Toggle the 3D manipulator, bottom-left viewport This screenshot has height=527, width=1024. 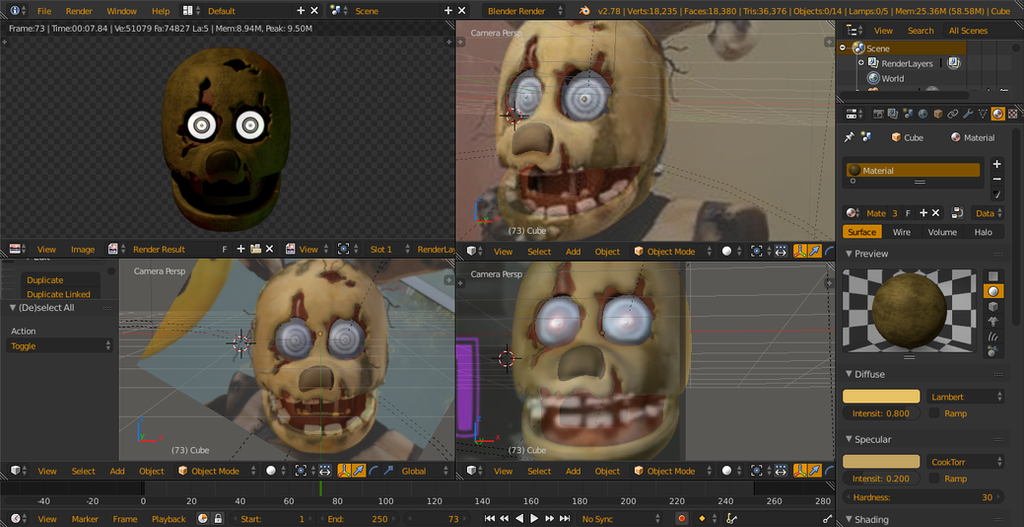[x=344, y=471]
